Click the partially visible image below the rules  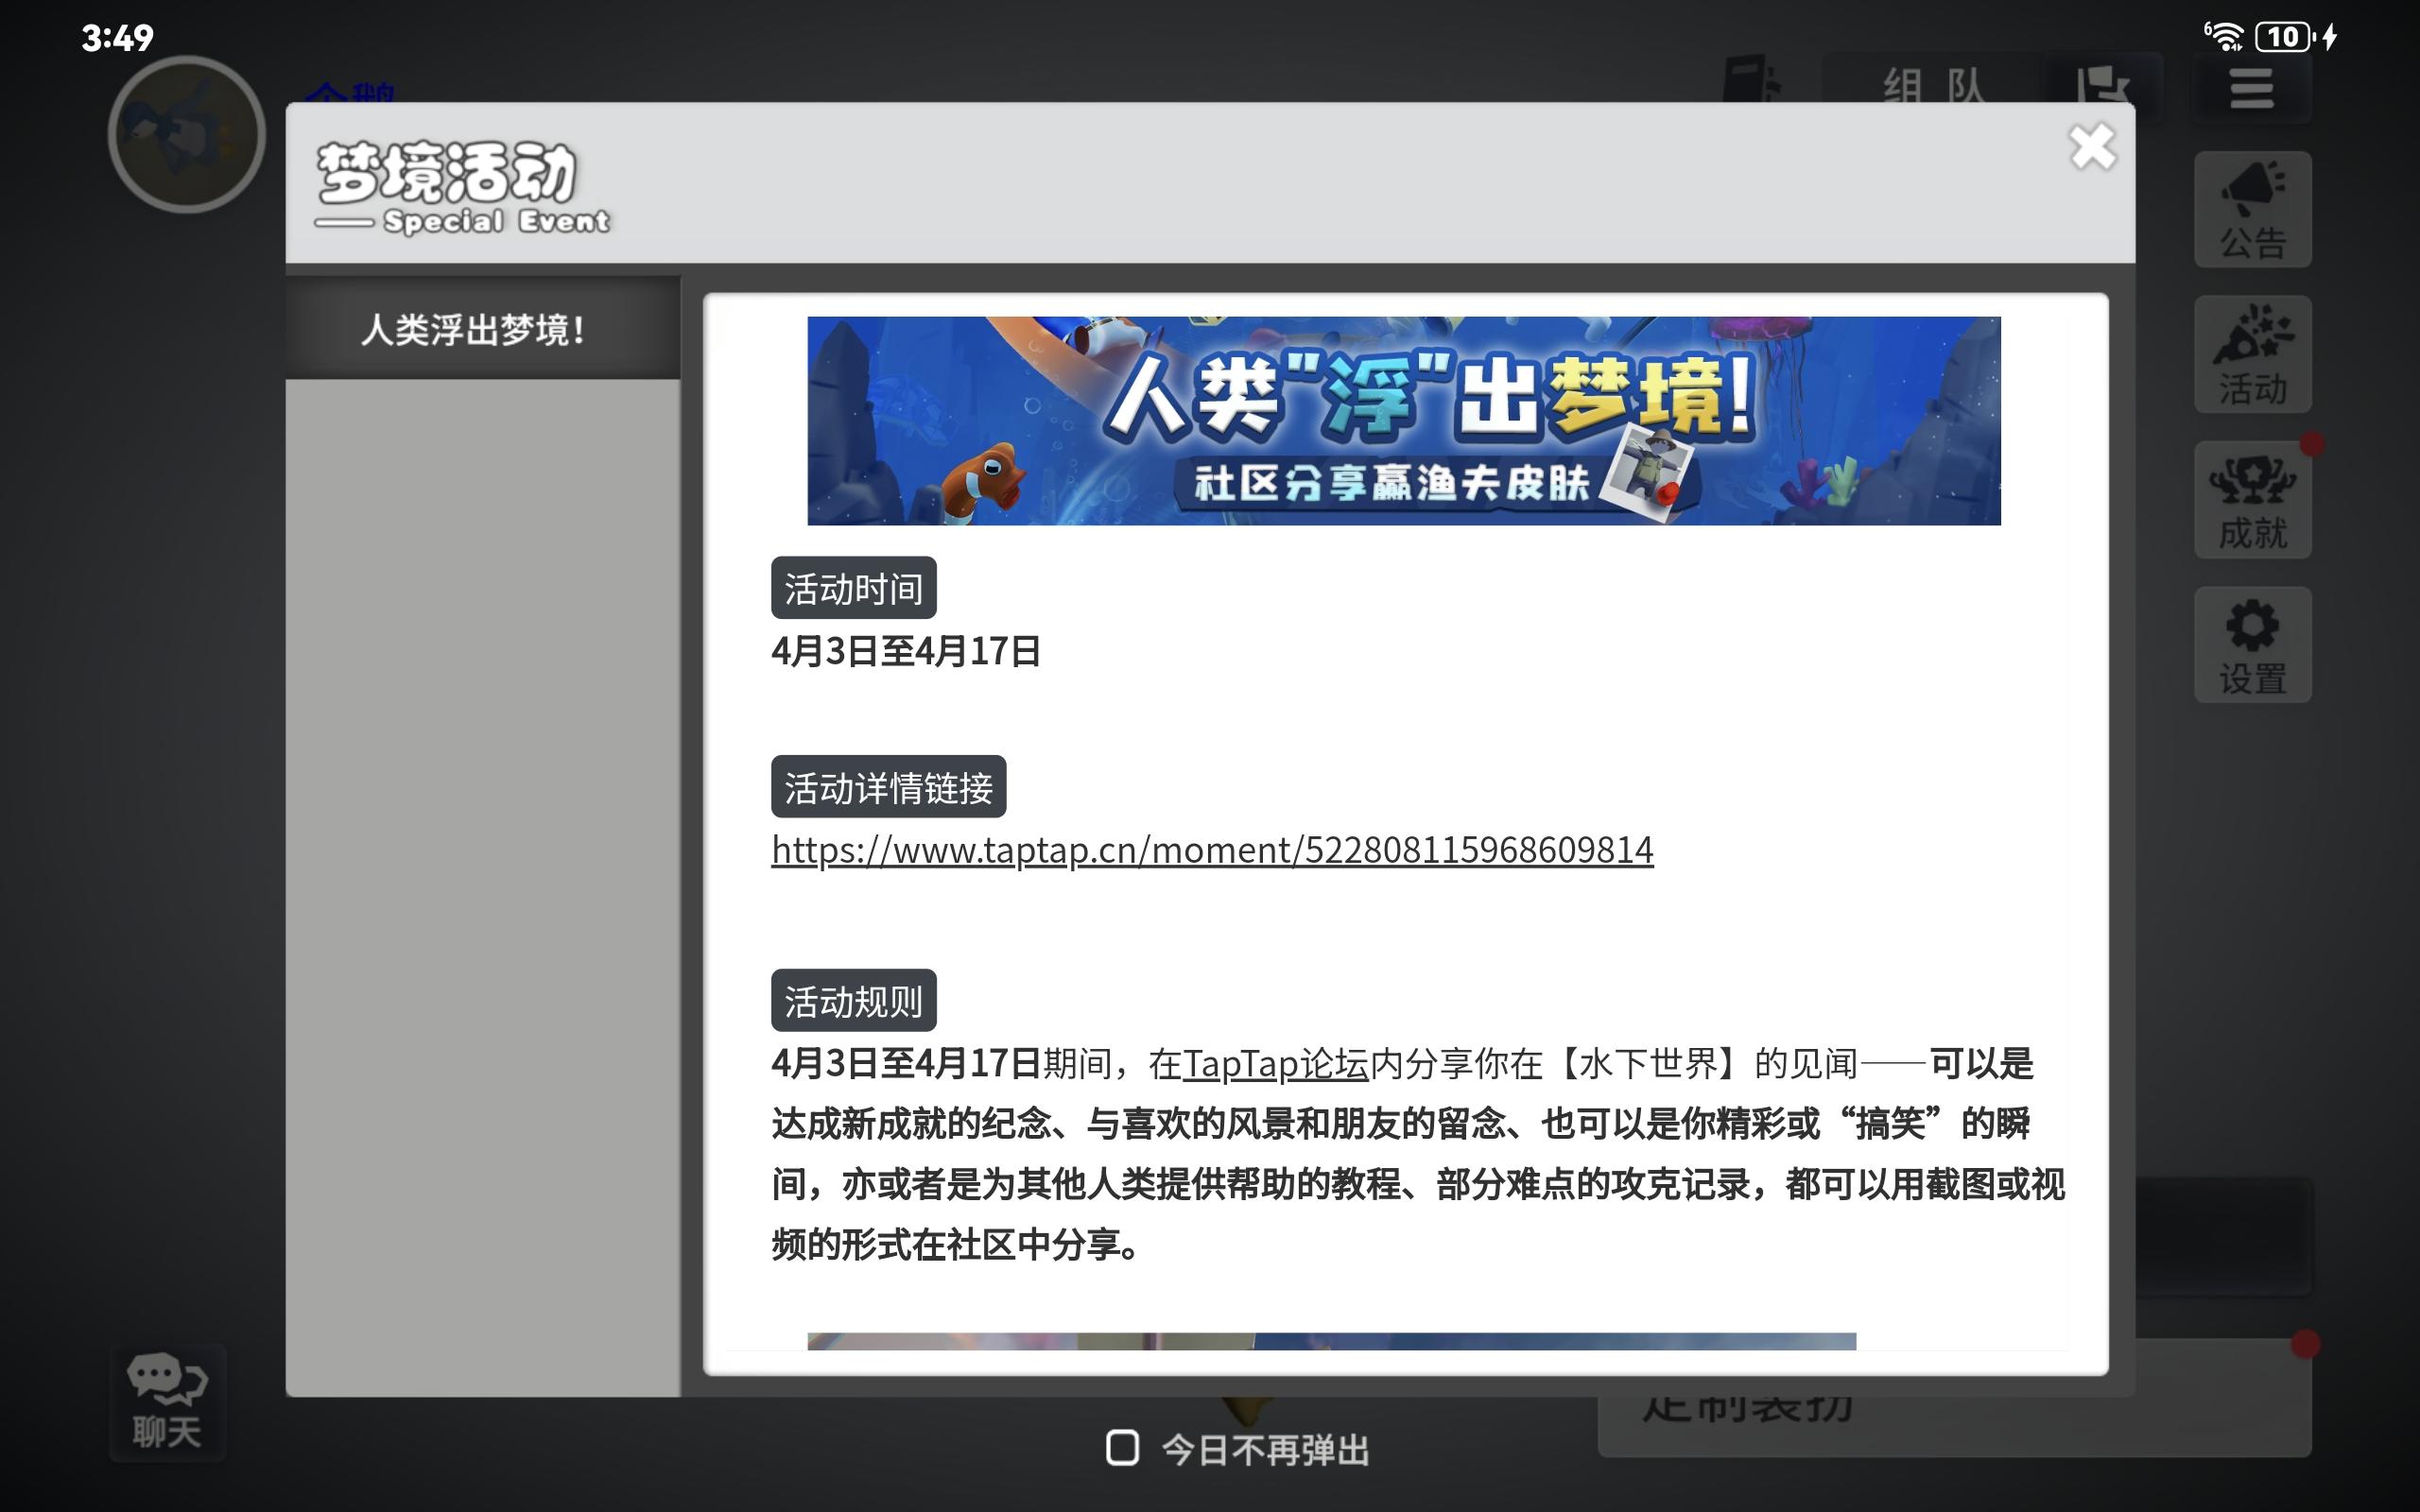coord(1331,1341)
